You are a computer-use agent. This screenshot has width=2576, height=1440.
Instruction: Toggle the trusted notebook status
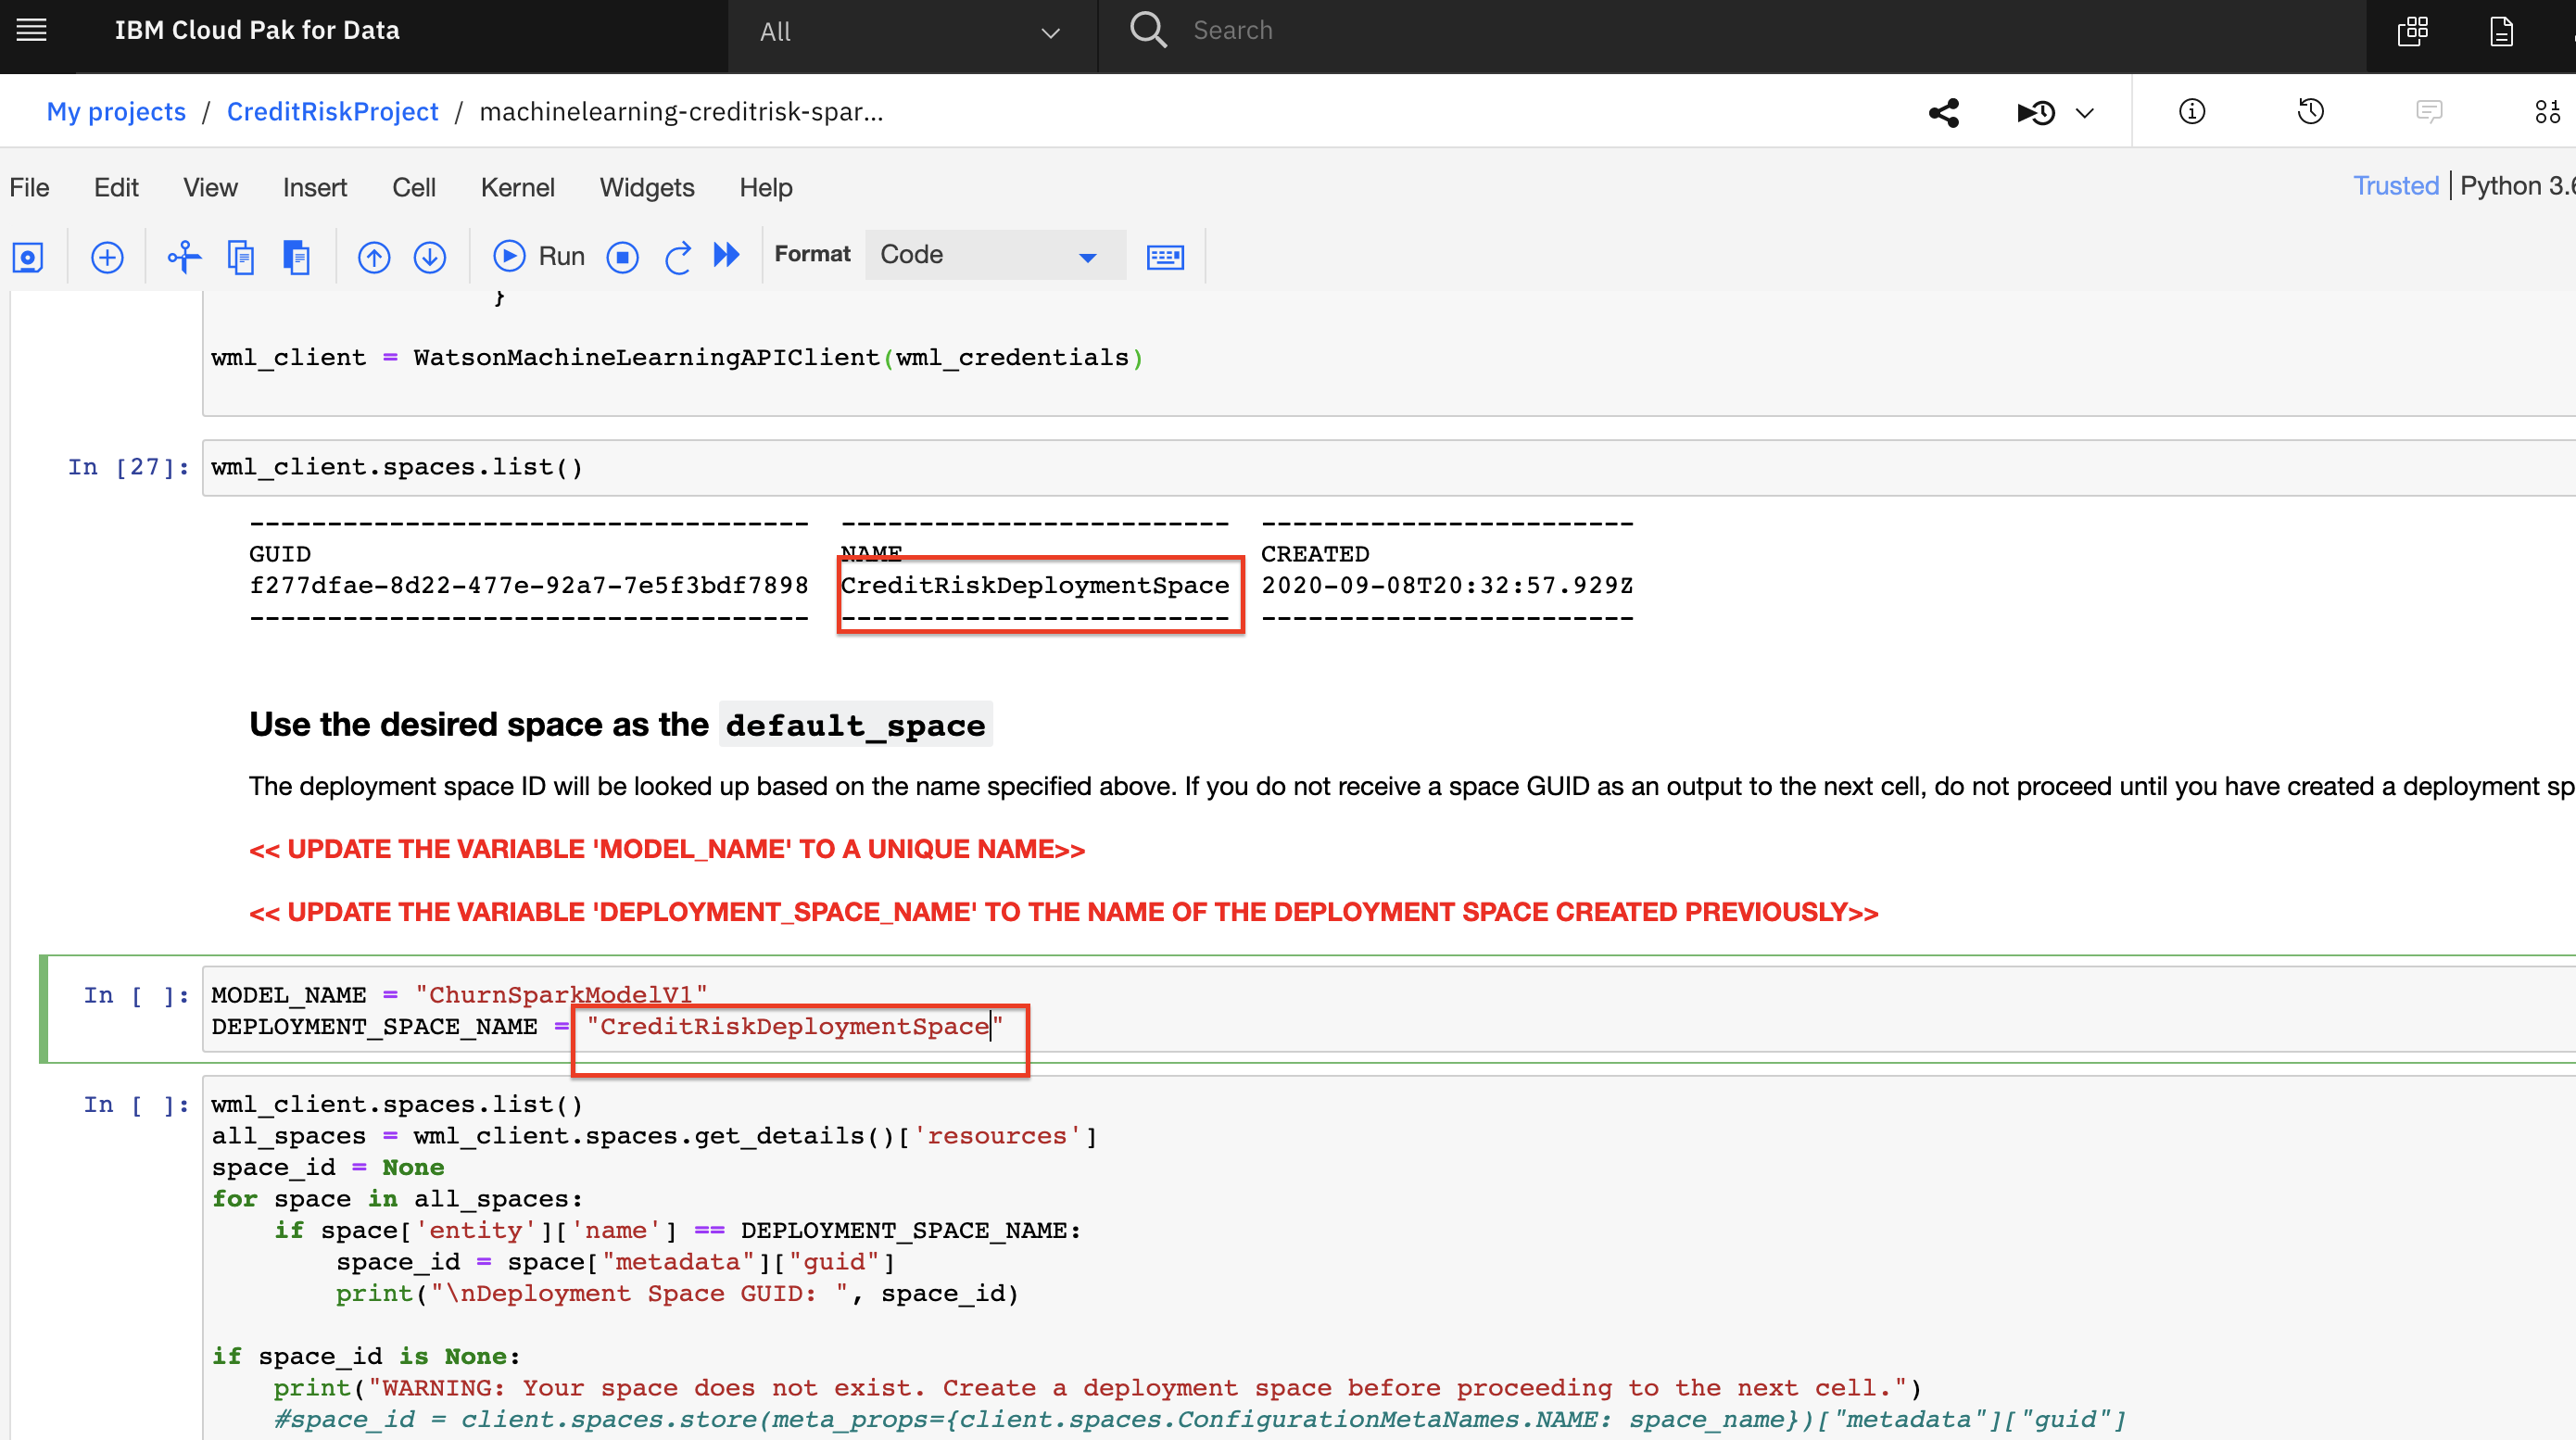pyautogui.click(x=2397, y=185)
